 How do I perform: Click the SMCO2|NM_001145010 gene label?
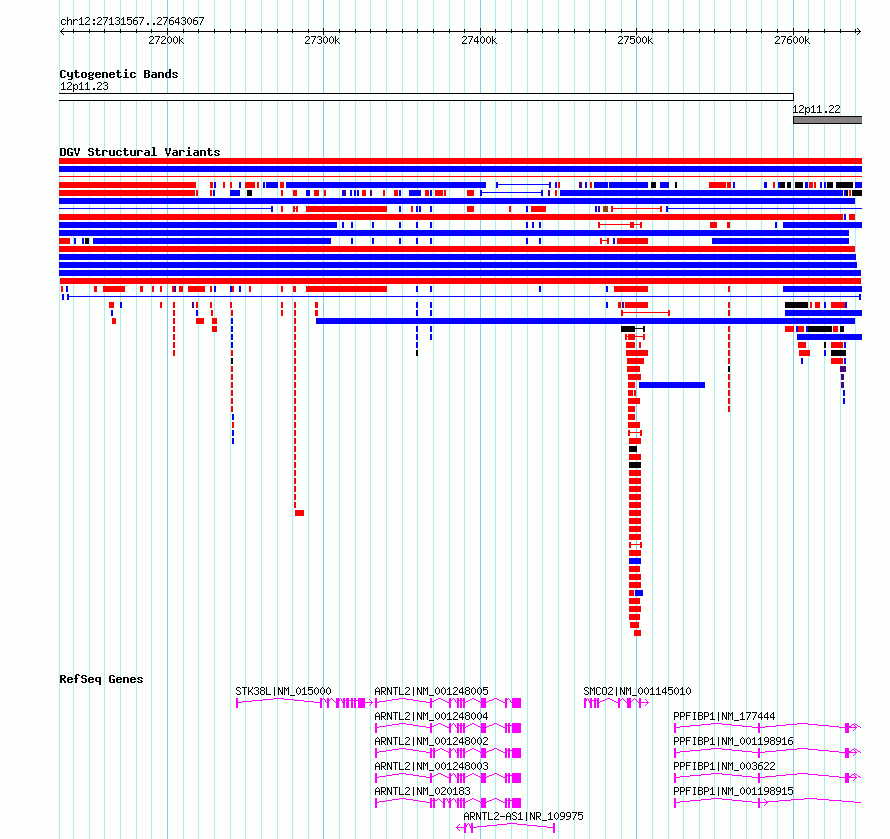pyautogui.click(x=637, y=691)
